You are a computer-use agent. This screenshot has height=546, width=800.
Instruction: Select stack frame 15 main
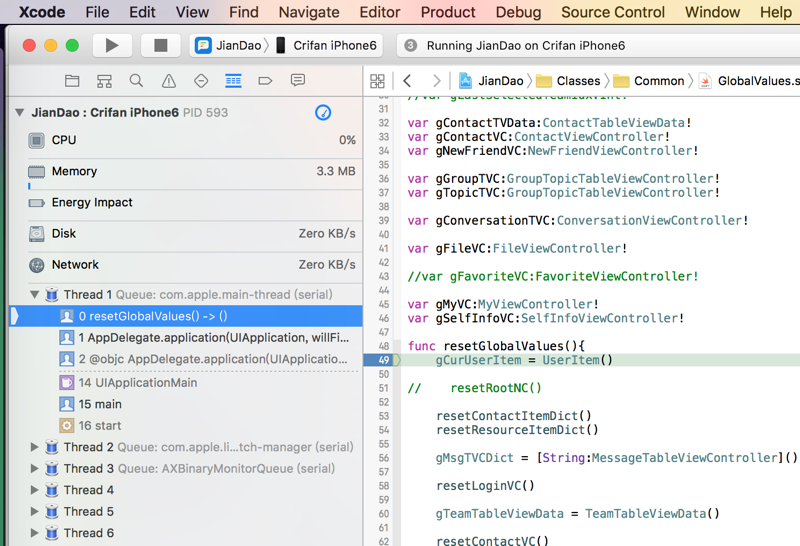tap(186, 404)
